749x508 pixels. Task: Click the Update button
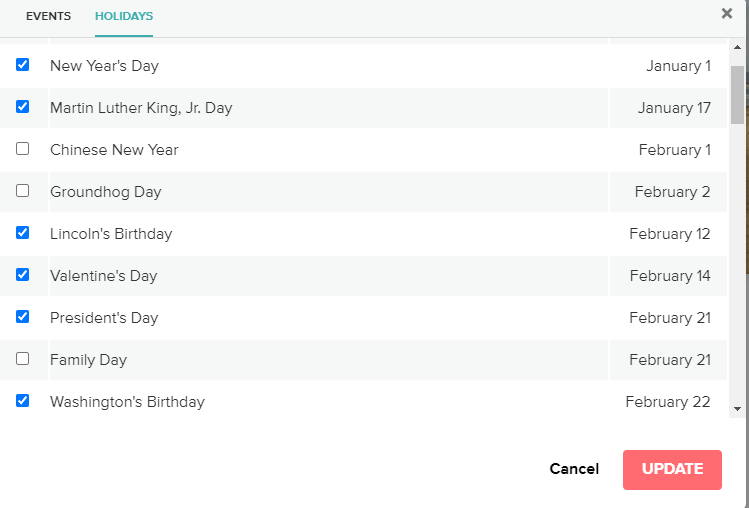tap(672, 469)
